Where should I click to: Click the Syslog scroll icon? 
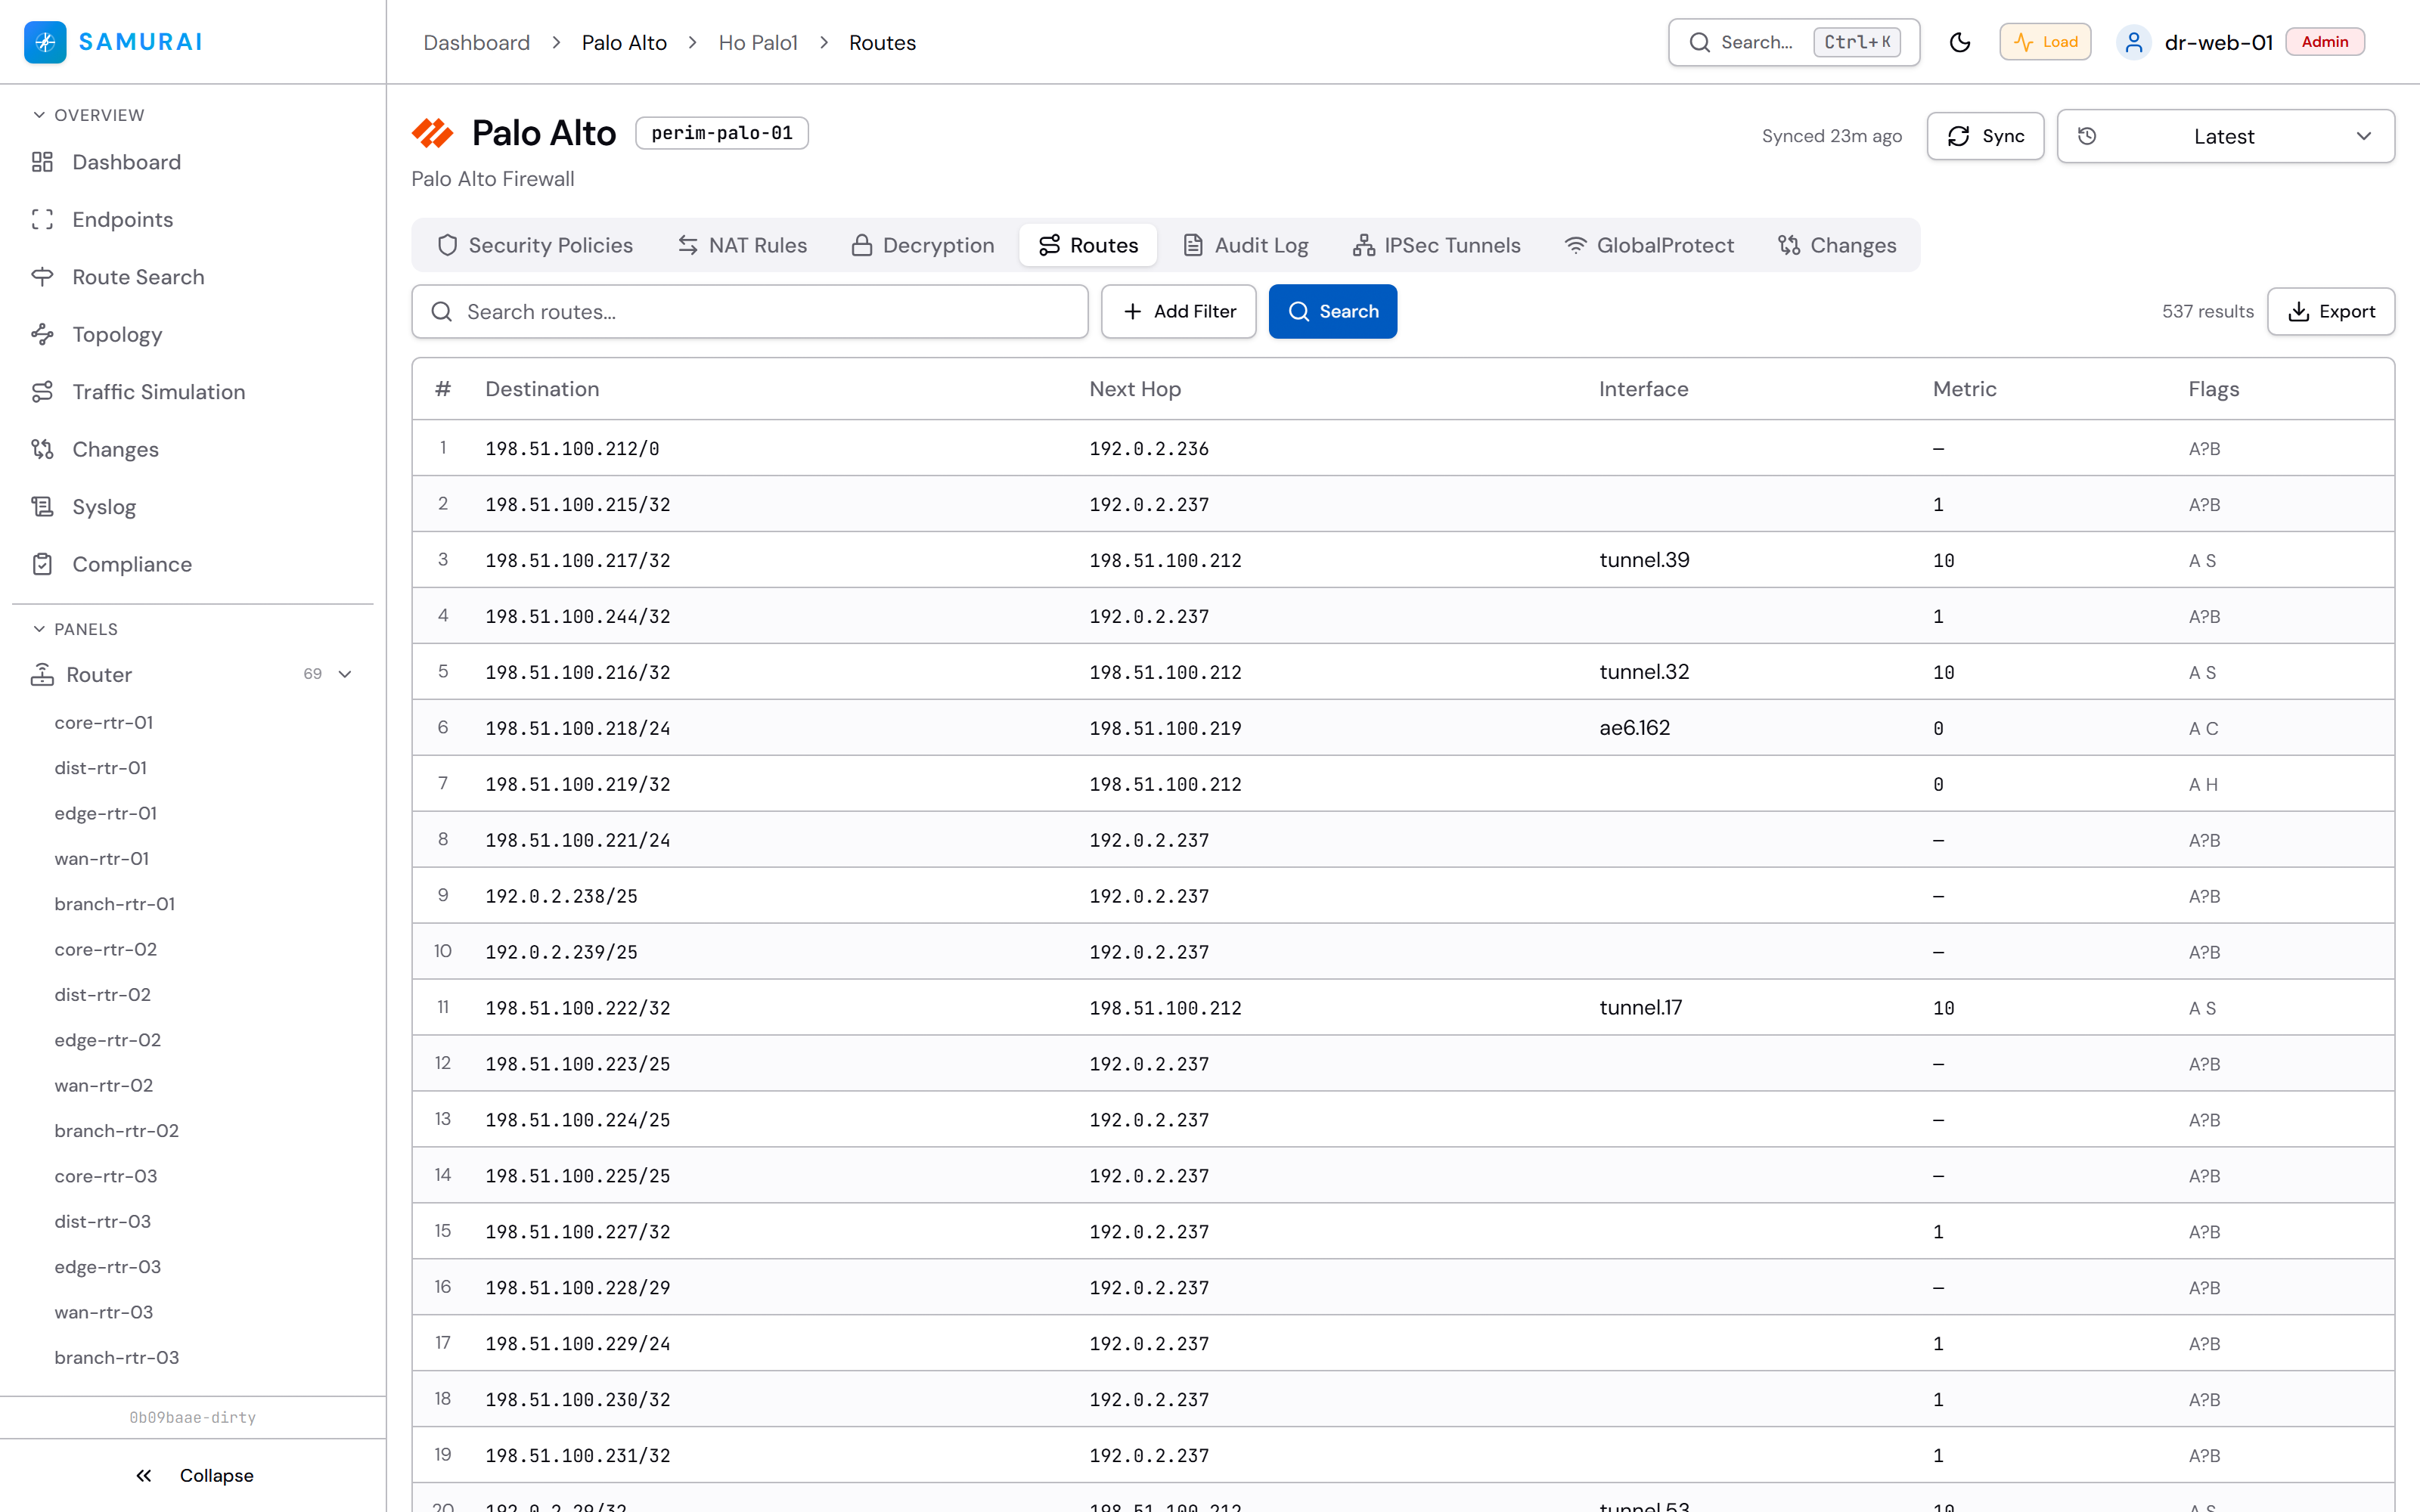[x=42, y=507]
